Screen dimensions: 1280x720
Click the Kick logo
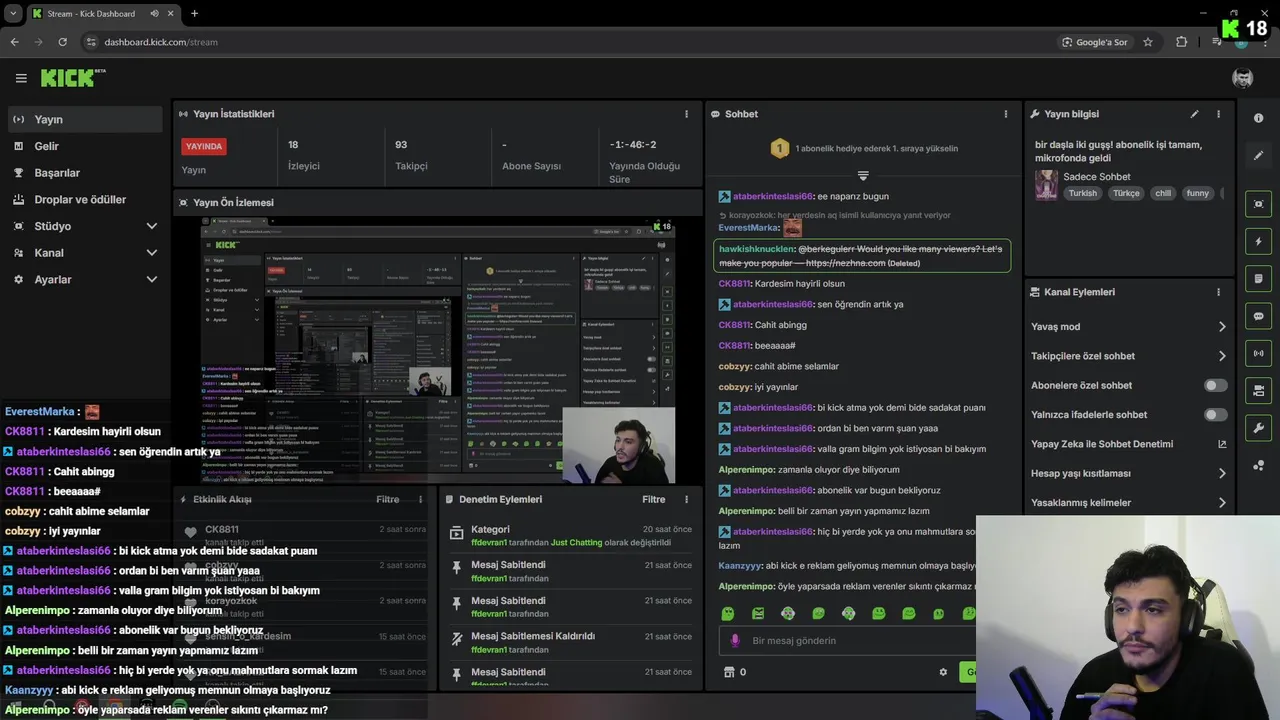72,78
